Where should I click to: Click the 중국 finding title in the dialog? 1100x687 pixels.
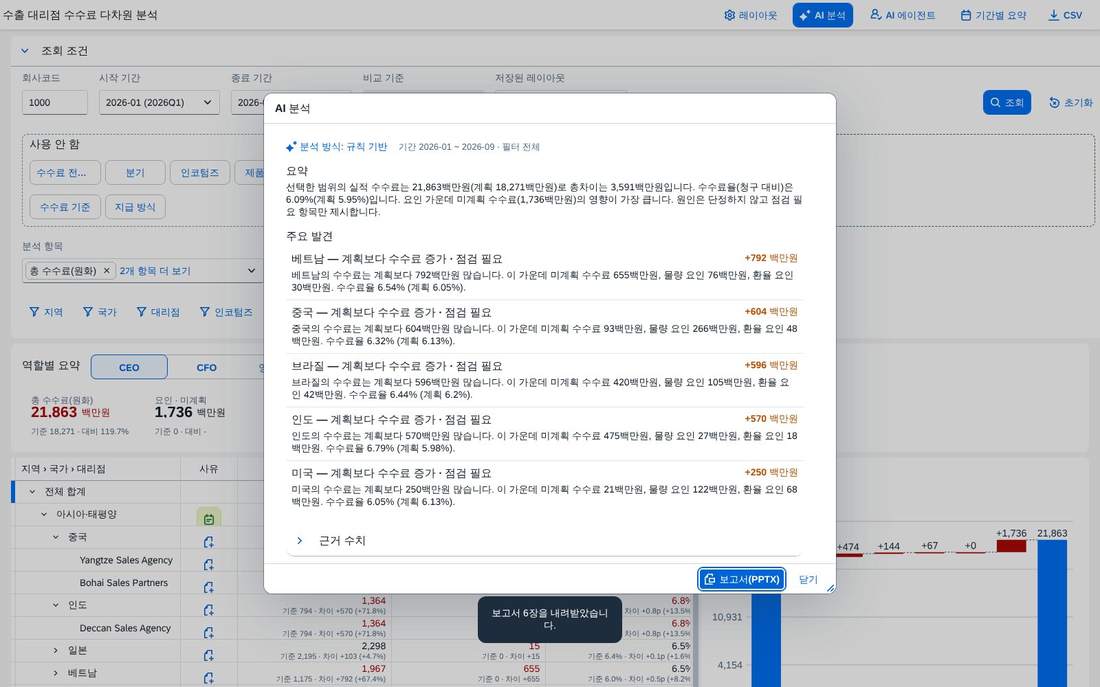[x=391, y=312]
